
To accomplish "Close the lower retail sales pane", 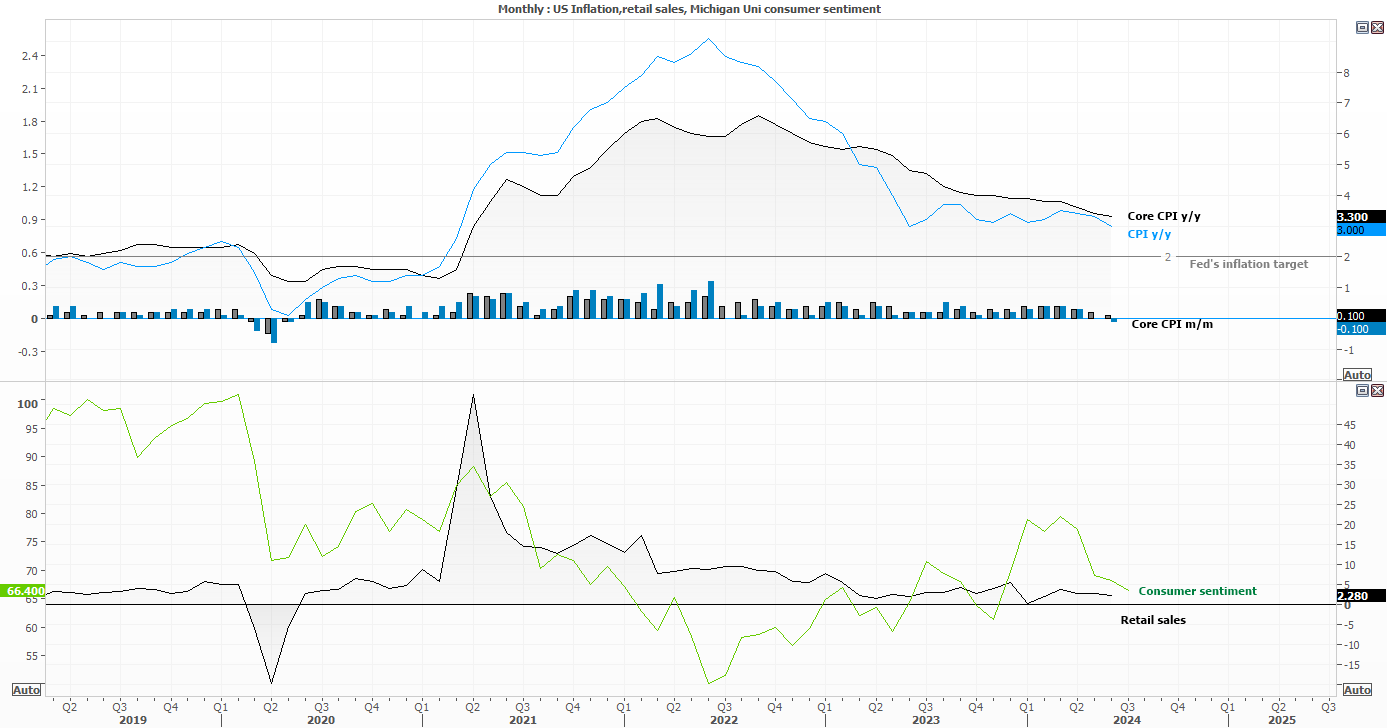I will tap(1377, 390).
